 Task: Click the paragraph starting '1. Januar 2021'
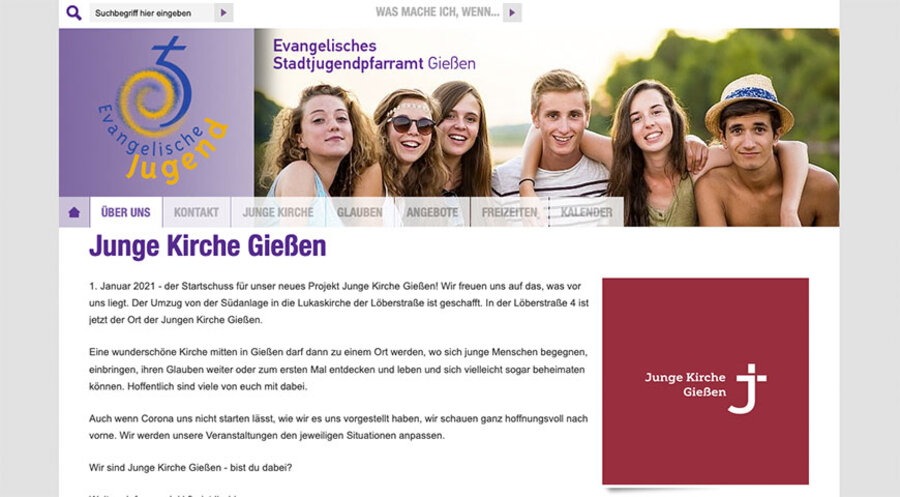[339, 303]
